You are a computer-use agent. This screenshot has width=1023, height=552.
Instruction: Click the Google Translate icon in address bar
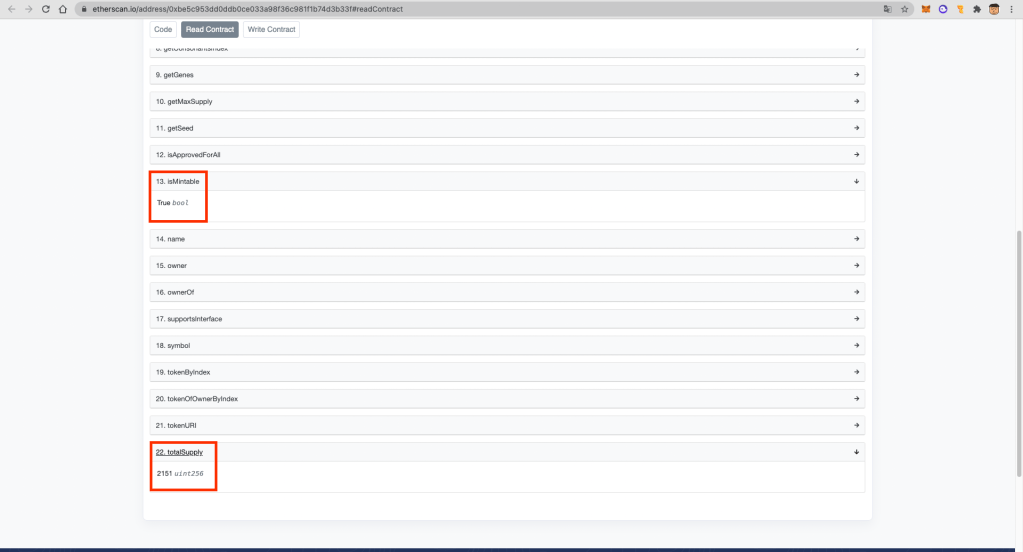(886, 9)
